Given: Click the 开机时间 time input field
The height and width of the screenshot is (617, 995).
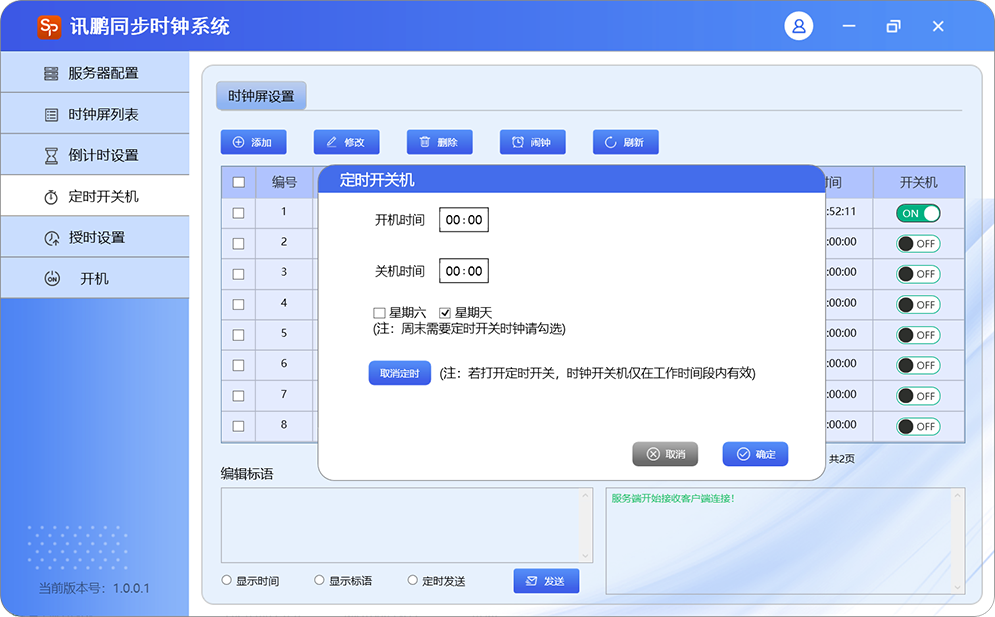Looking at the screenshot, I should click(464, 220).
